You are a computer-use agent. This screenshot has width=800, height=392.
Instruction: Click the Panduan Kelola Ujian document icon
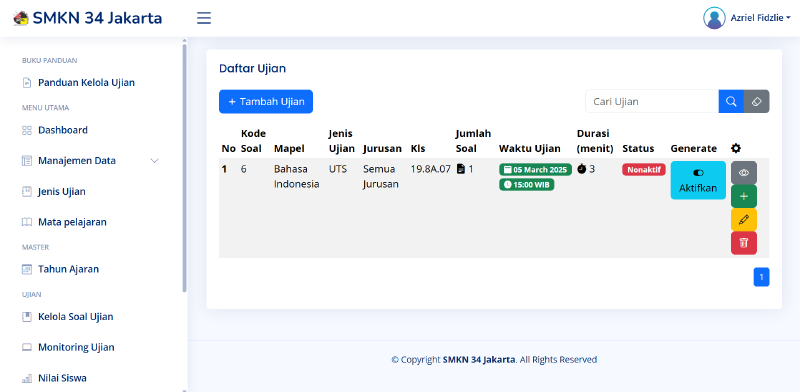(x=27, y=83)
